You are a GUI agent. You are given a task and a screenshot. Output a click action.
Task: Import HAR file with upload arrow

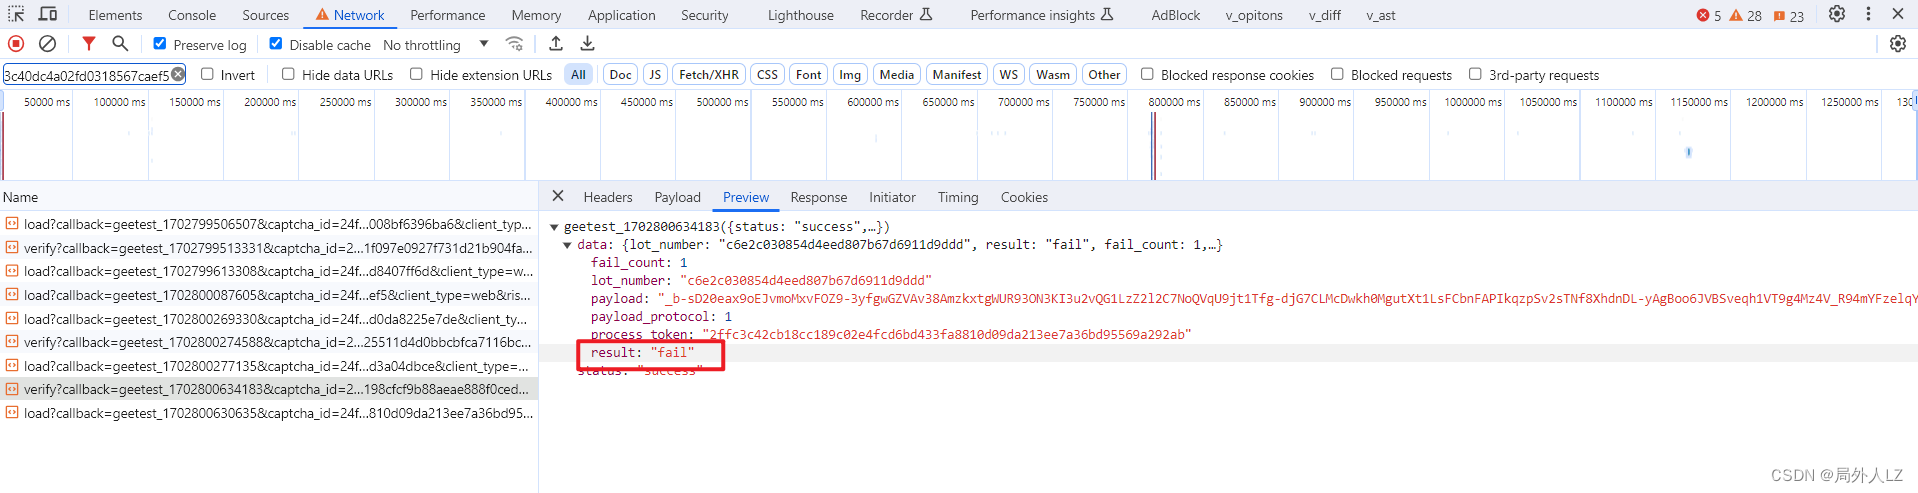click(x=556, y=44)
